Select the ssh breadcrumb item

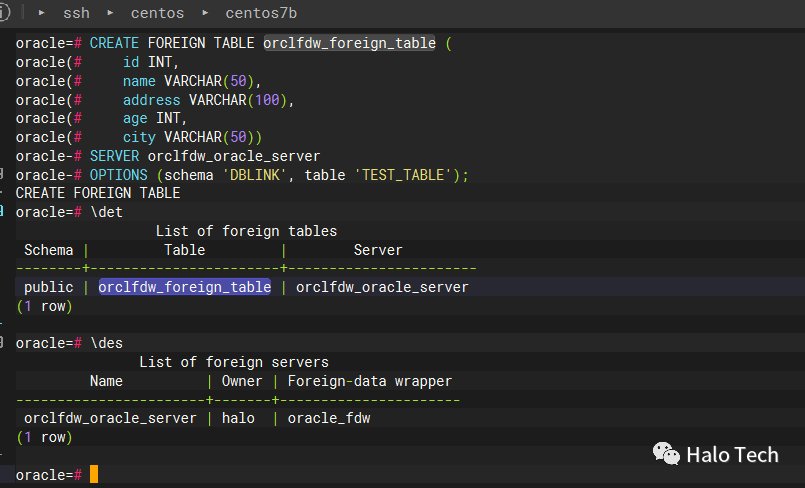point(76,13)
